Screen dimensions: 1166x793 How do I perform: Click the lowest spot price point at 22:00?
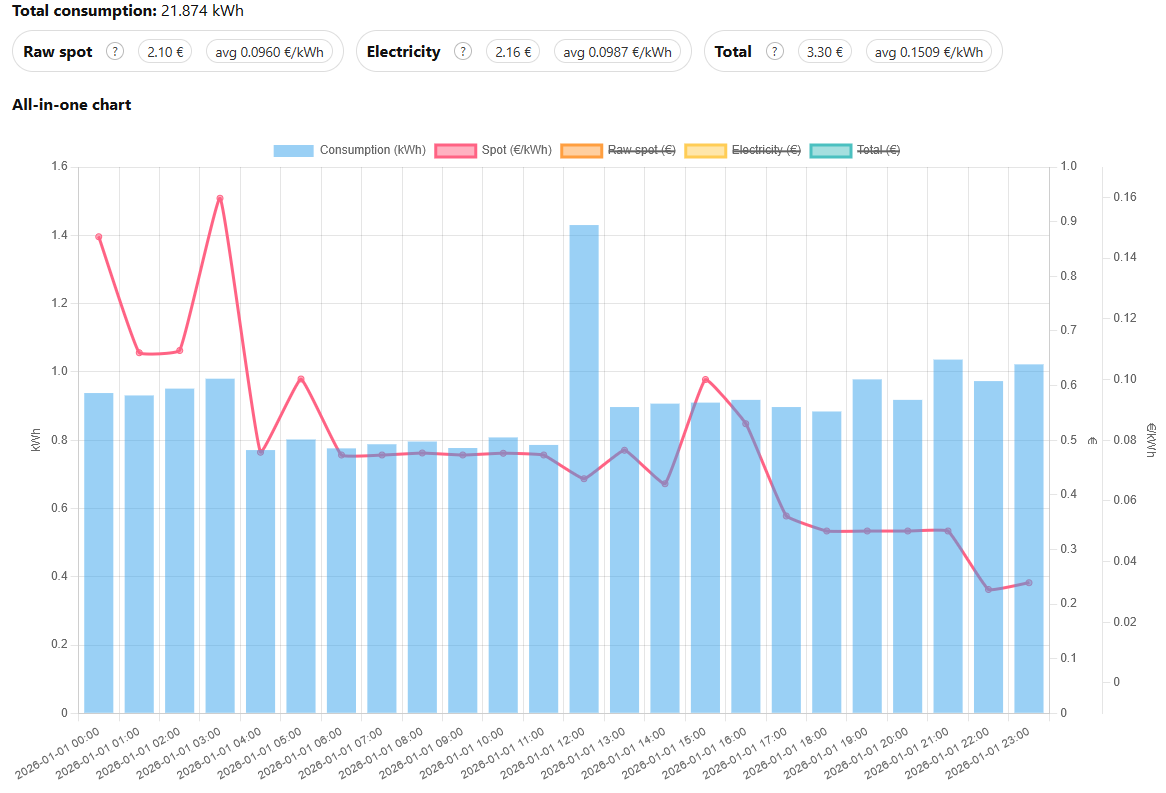988,589
